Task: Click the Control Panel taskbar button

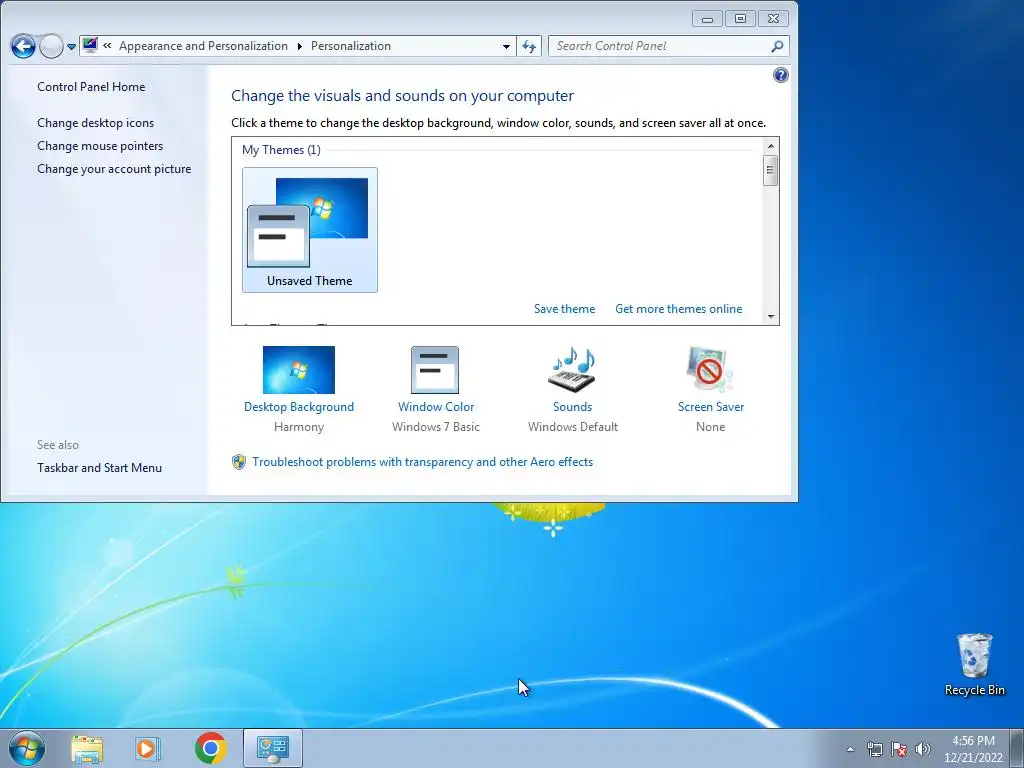Action: pyautogui.click(x=273, y=748)
